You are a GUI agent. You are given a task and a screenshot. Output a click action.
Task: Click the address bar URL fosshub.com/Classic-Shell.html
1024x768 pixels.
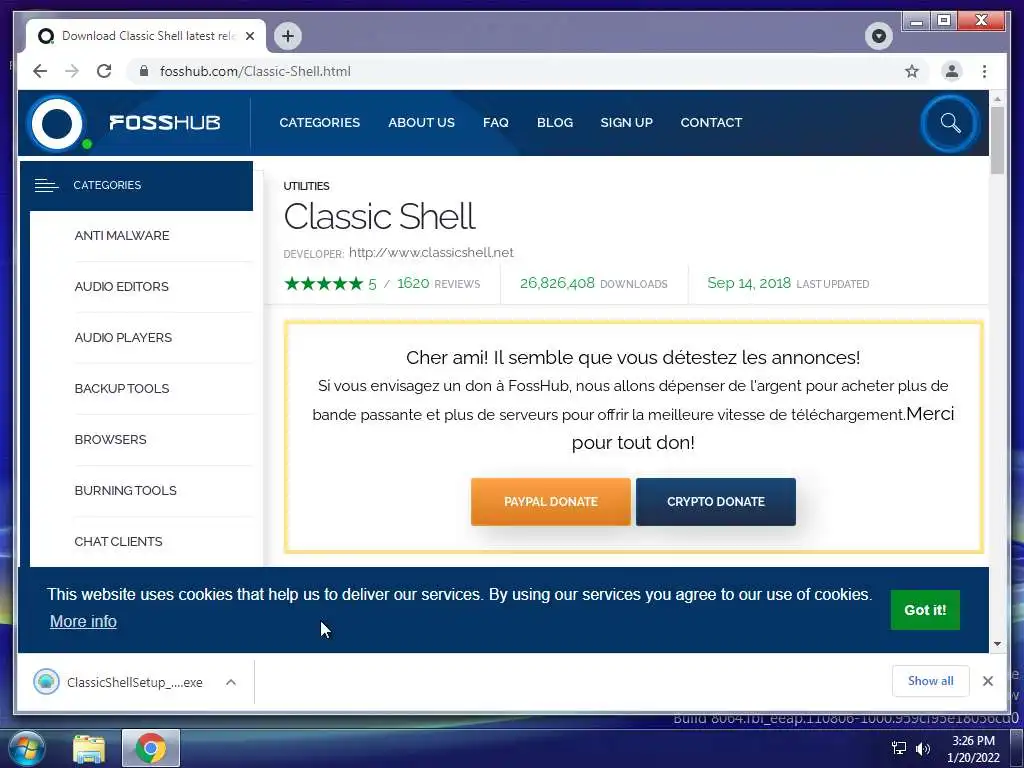tap(255, 71)
